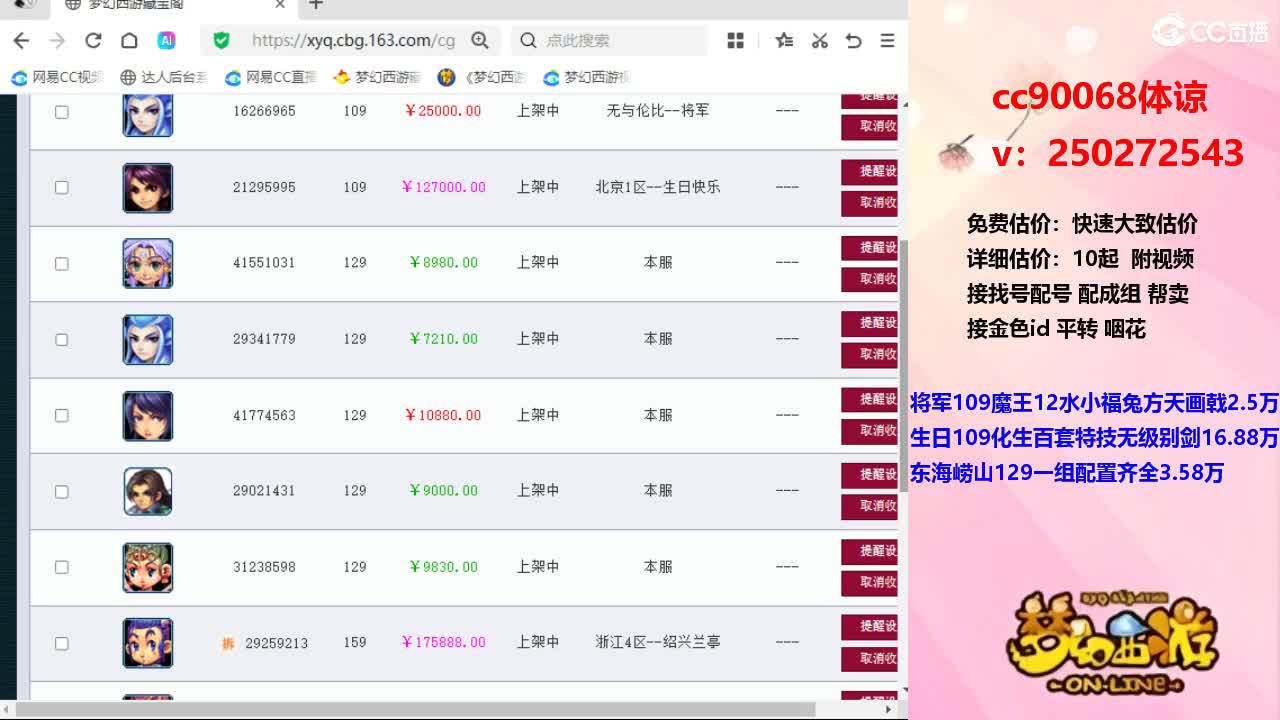The width and height of the screenshot is (1280, 720).
Task: Click character avatar for row 29259213
Action: 148,644
